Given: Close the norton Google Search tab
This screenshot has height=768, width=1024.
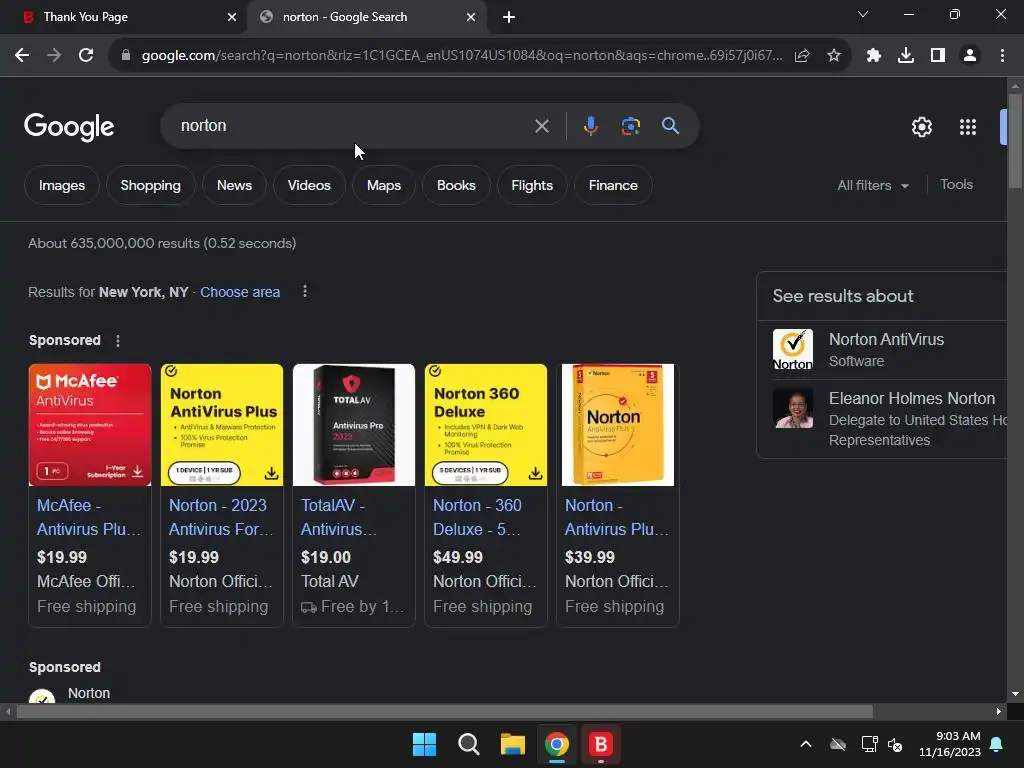Looking at the screenshot, I should point(471,17).
